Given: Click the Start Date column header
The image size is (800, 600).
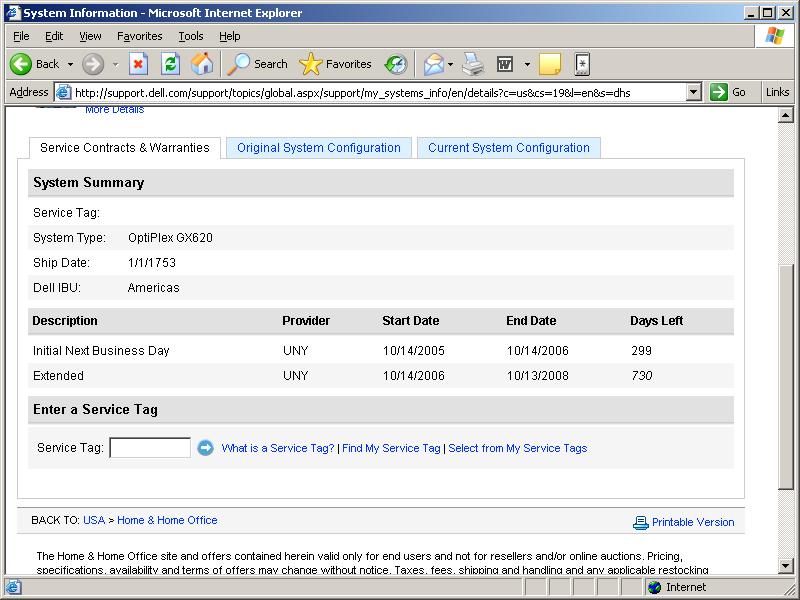Looking at the screenshot, I should coord(411,321).
